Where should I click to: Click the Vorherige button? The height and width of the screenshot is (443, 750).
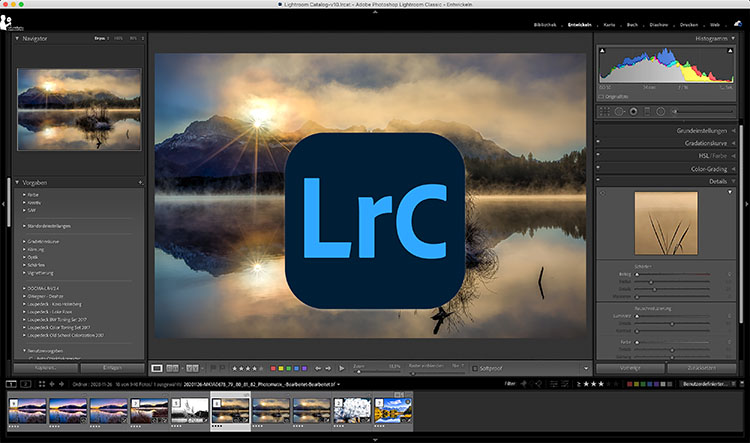pos(630,368)
